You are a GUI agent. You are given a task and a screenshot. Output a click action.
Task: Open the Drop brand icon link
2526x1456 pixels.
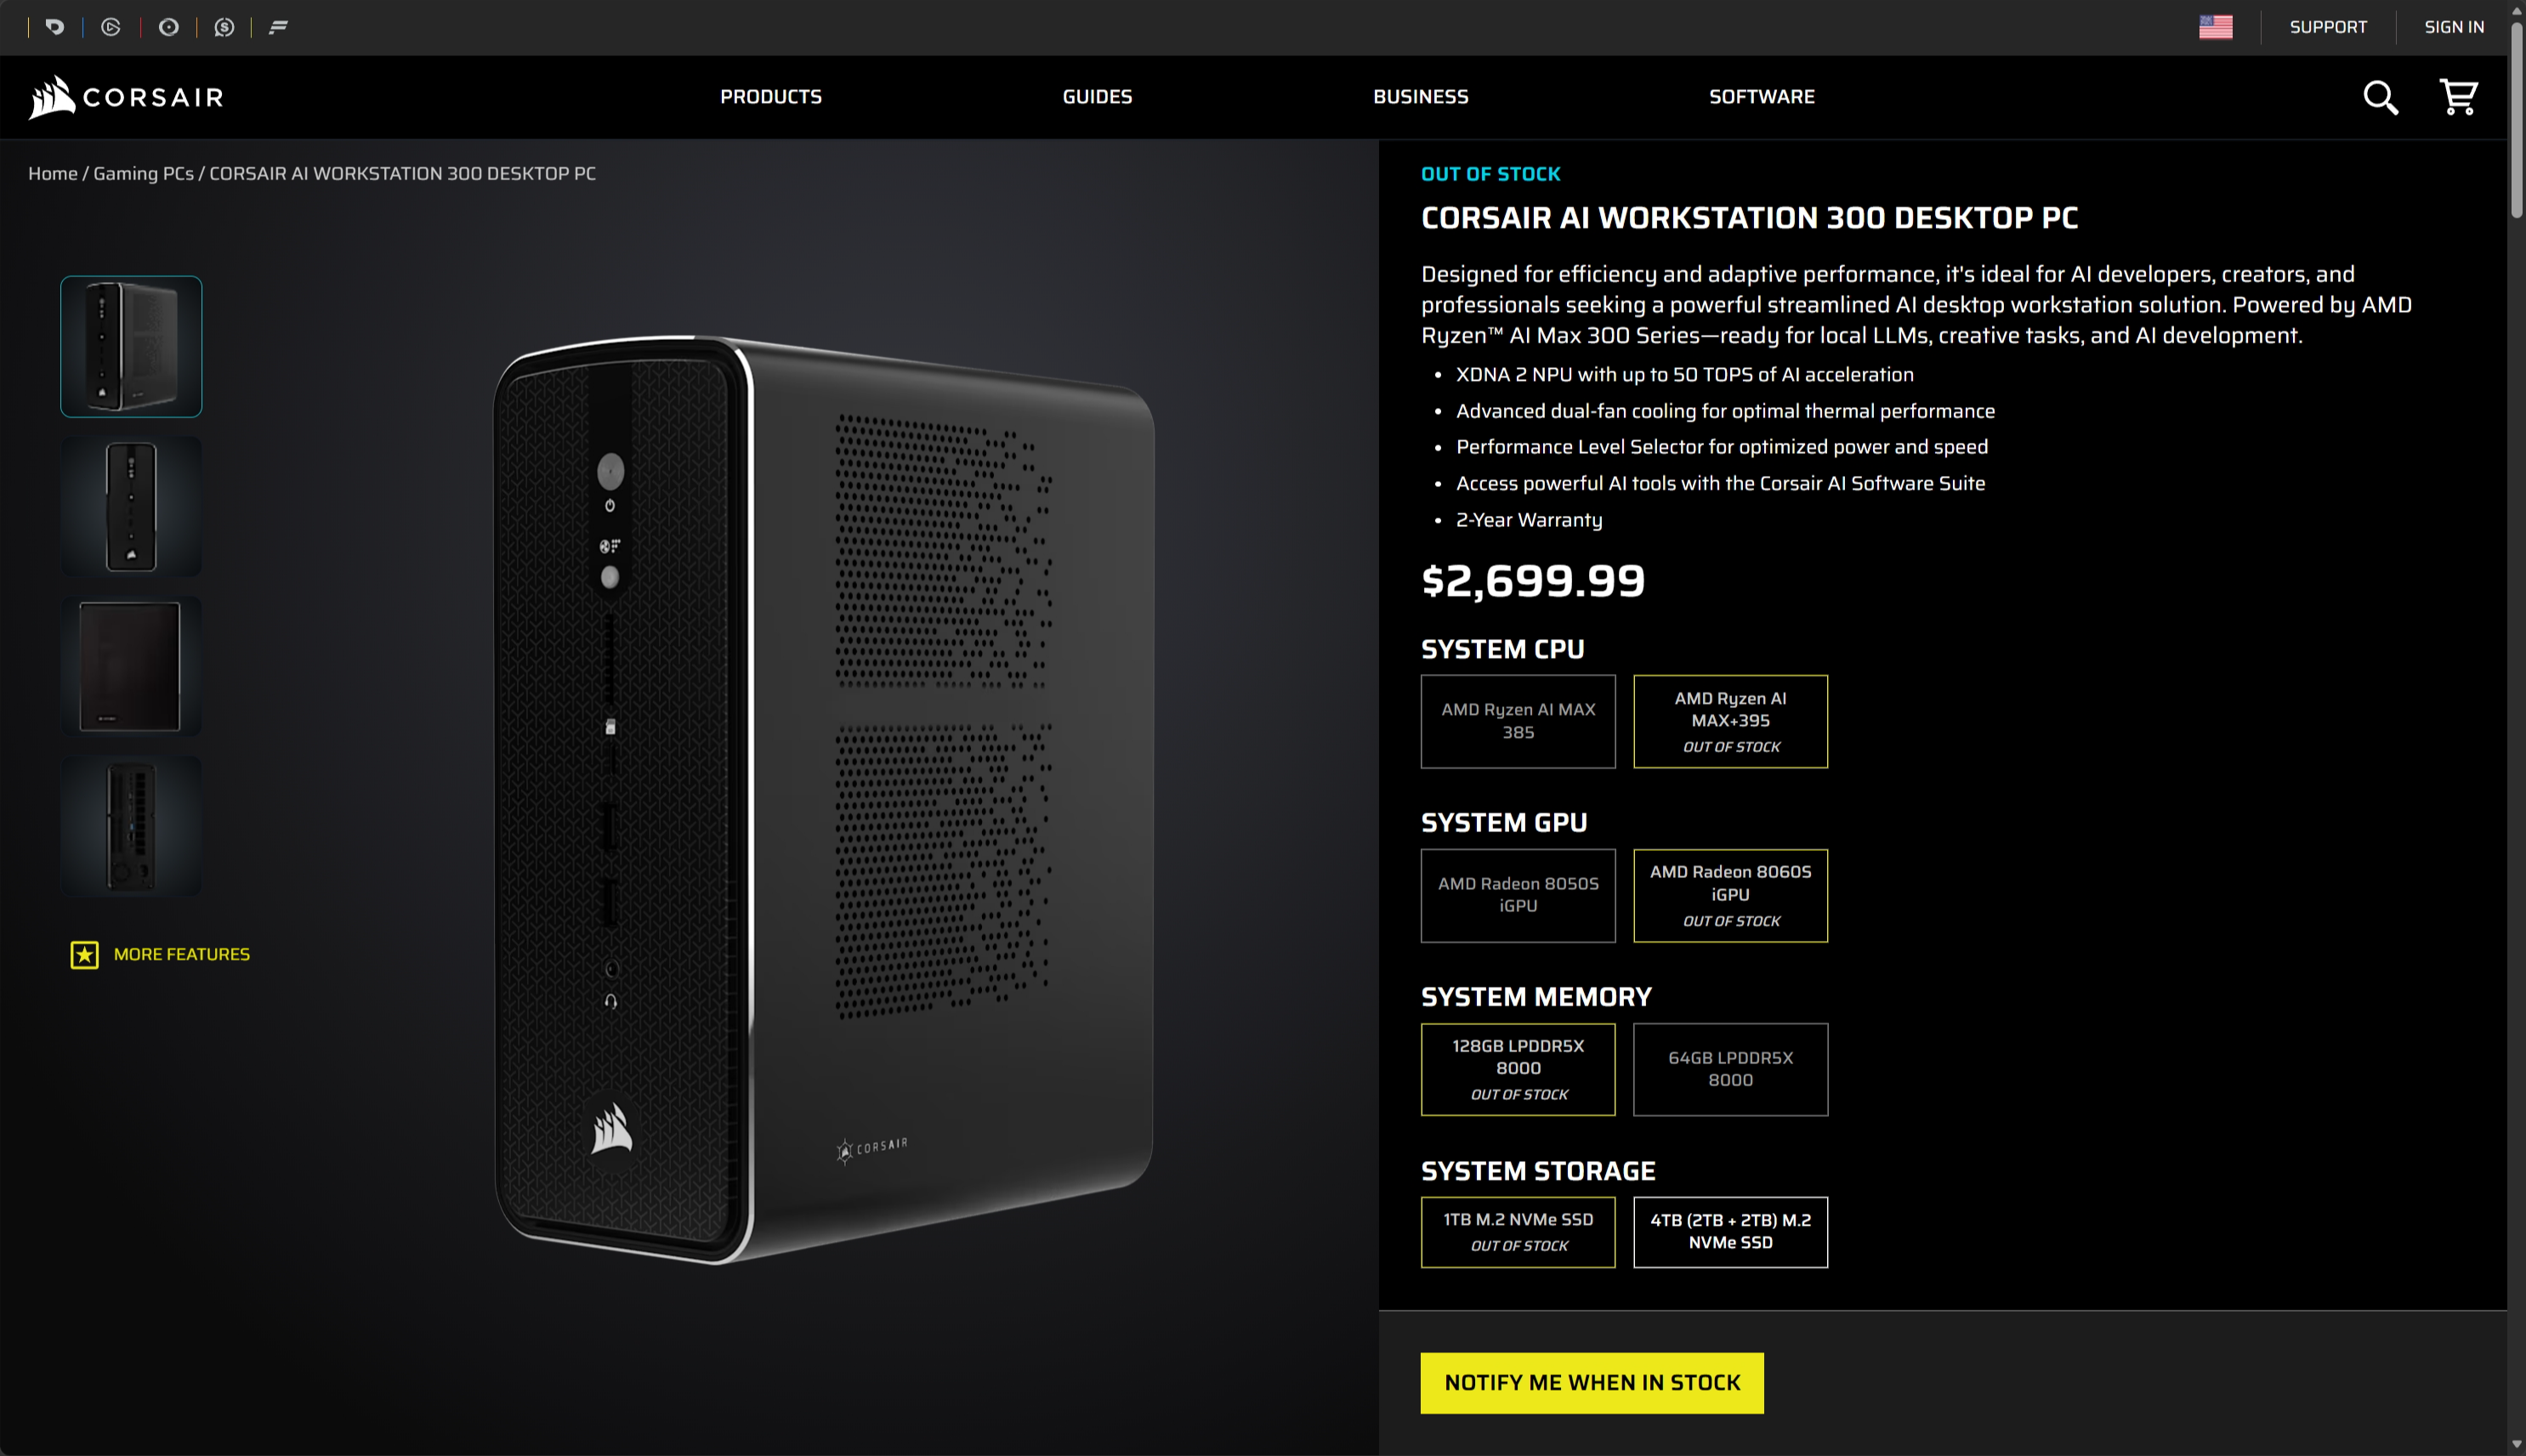tap(55, 27)
